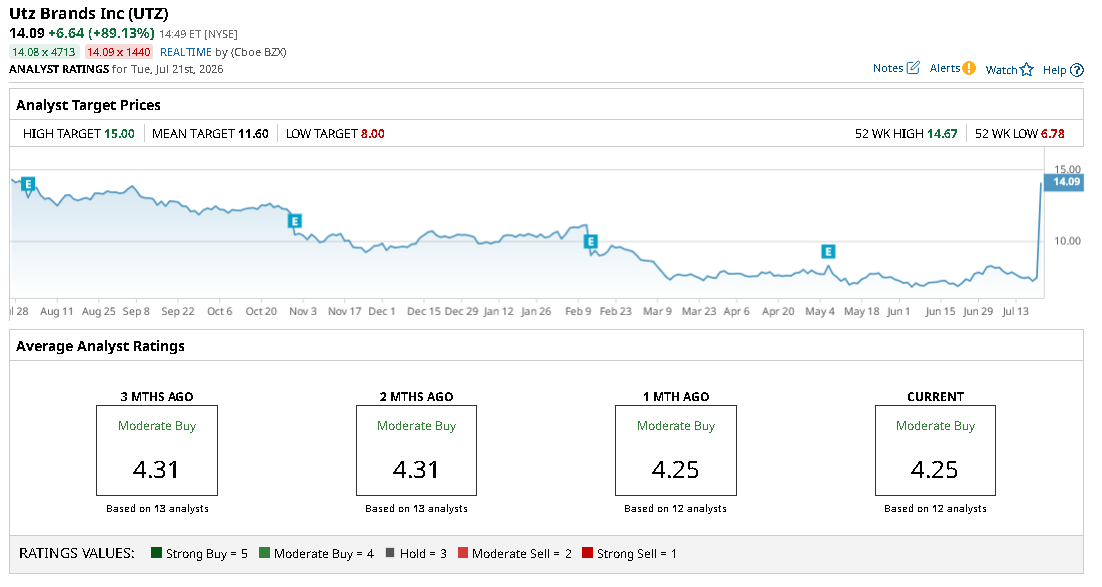
Task: Open the Notes pencil icon
Action: 913,68
